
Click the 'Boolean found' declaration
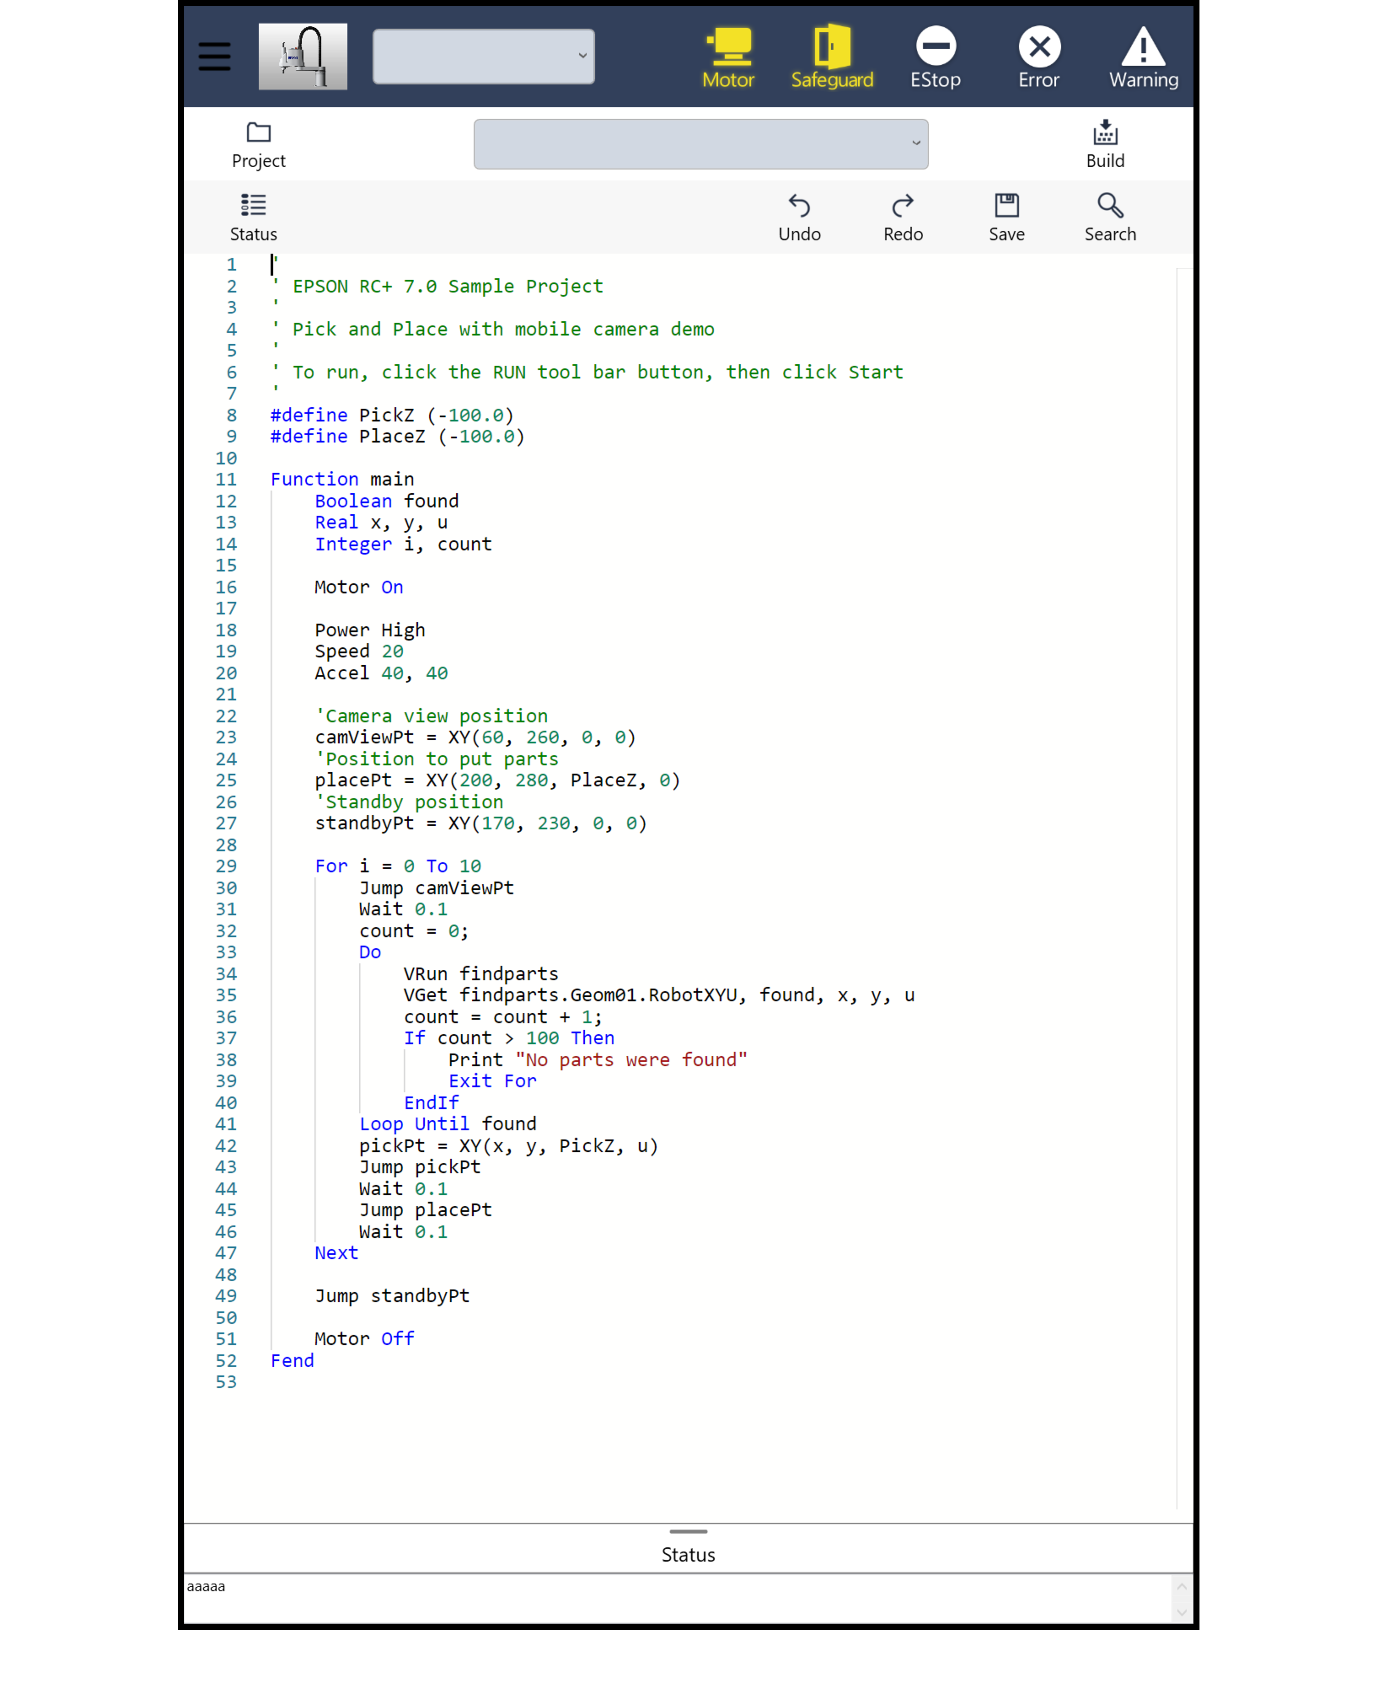tap(387, 501)
